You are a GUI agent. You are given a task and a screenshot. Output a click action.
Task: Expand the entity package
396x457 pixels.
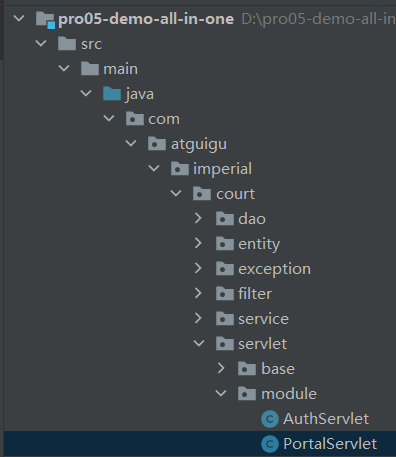[x=198, y=243]
